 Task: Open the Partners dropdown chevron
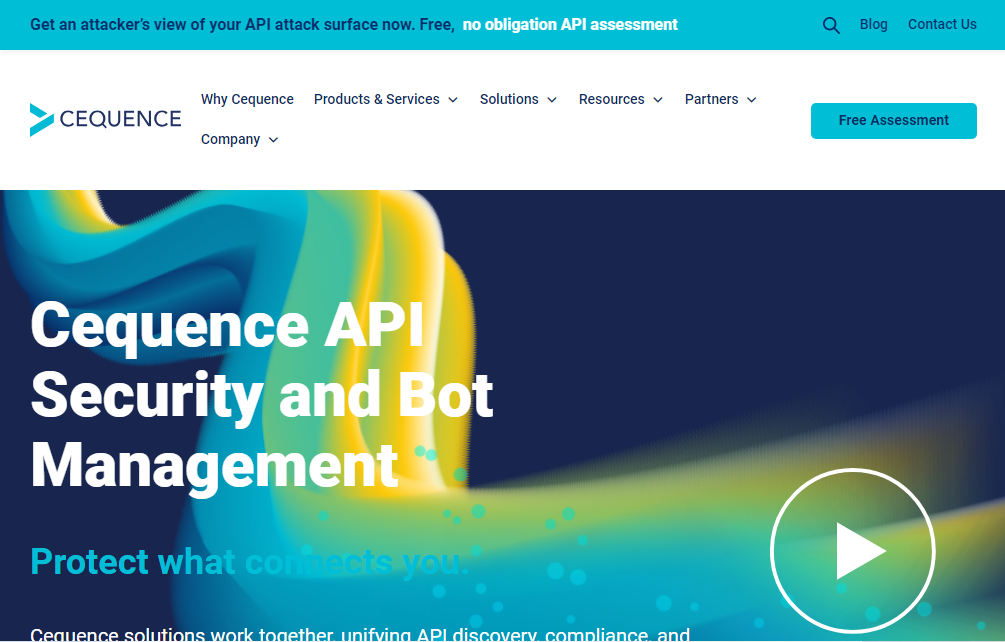click(752, 100)
